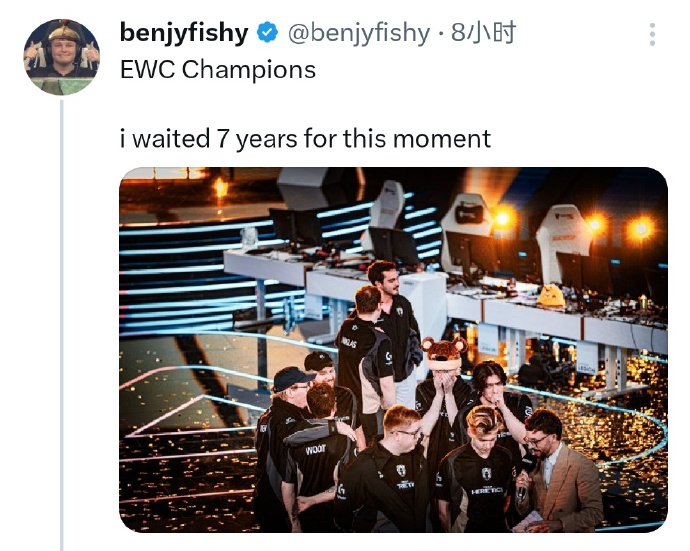Click the 8小时 post timestamp
This screenshot has height=551, width=690.
click(483, 33)
